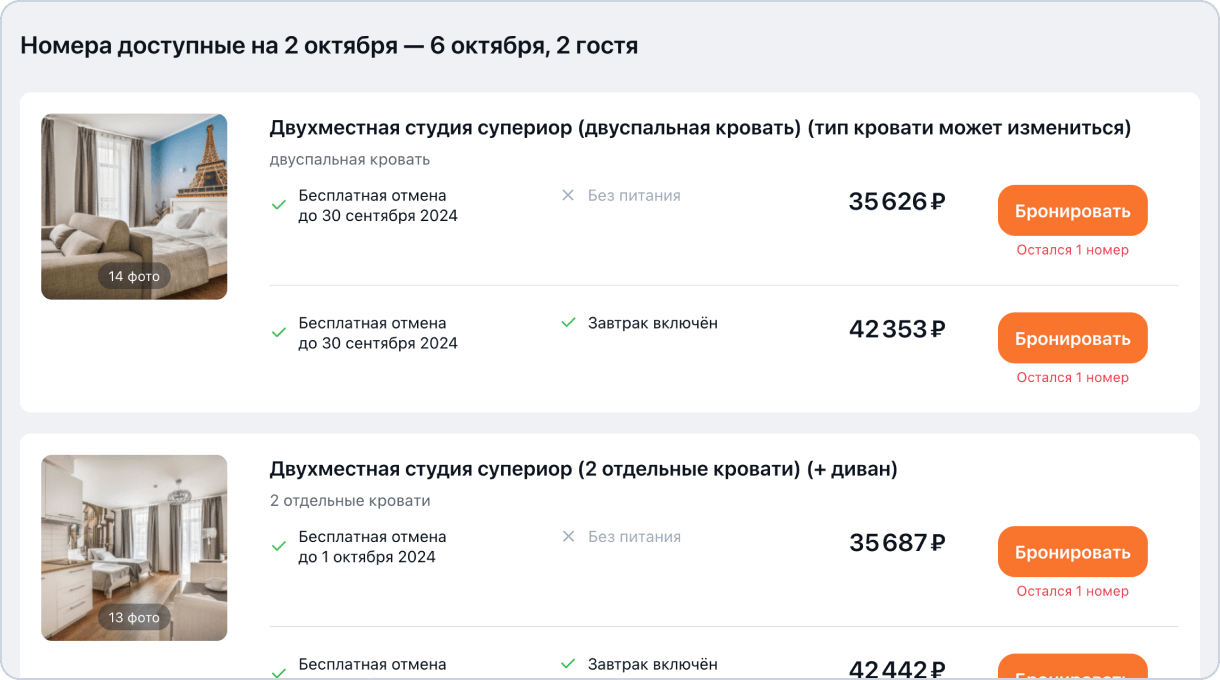
Task: Click the green checkmark next to 35 626 ₽ free cancellation
Action: (279, 205)
